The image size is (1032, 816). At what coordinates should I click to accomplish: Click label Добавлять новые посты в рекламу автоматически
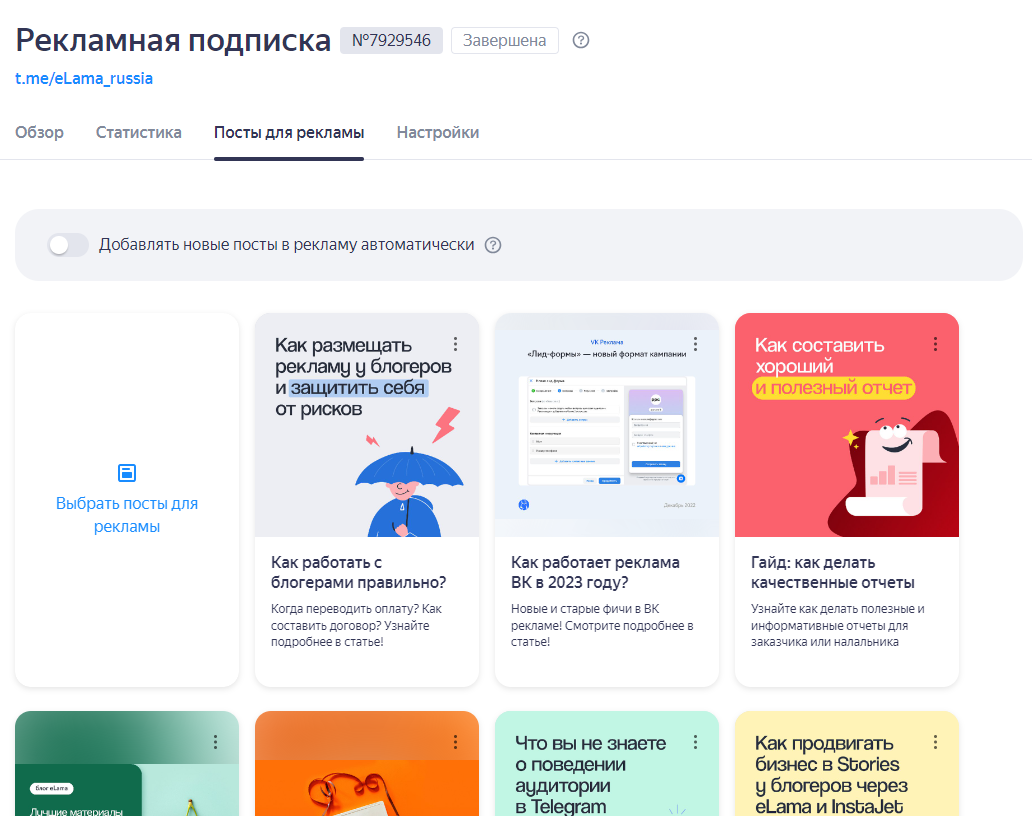point(286,245)
